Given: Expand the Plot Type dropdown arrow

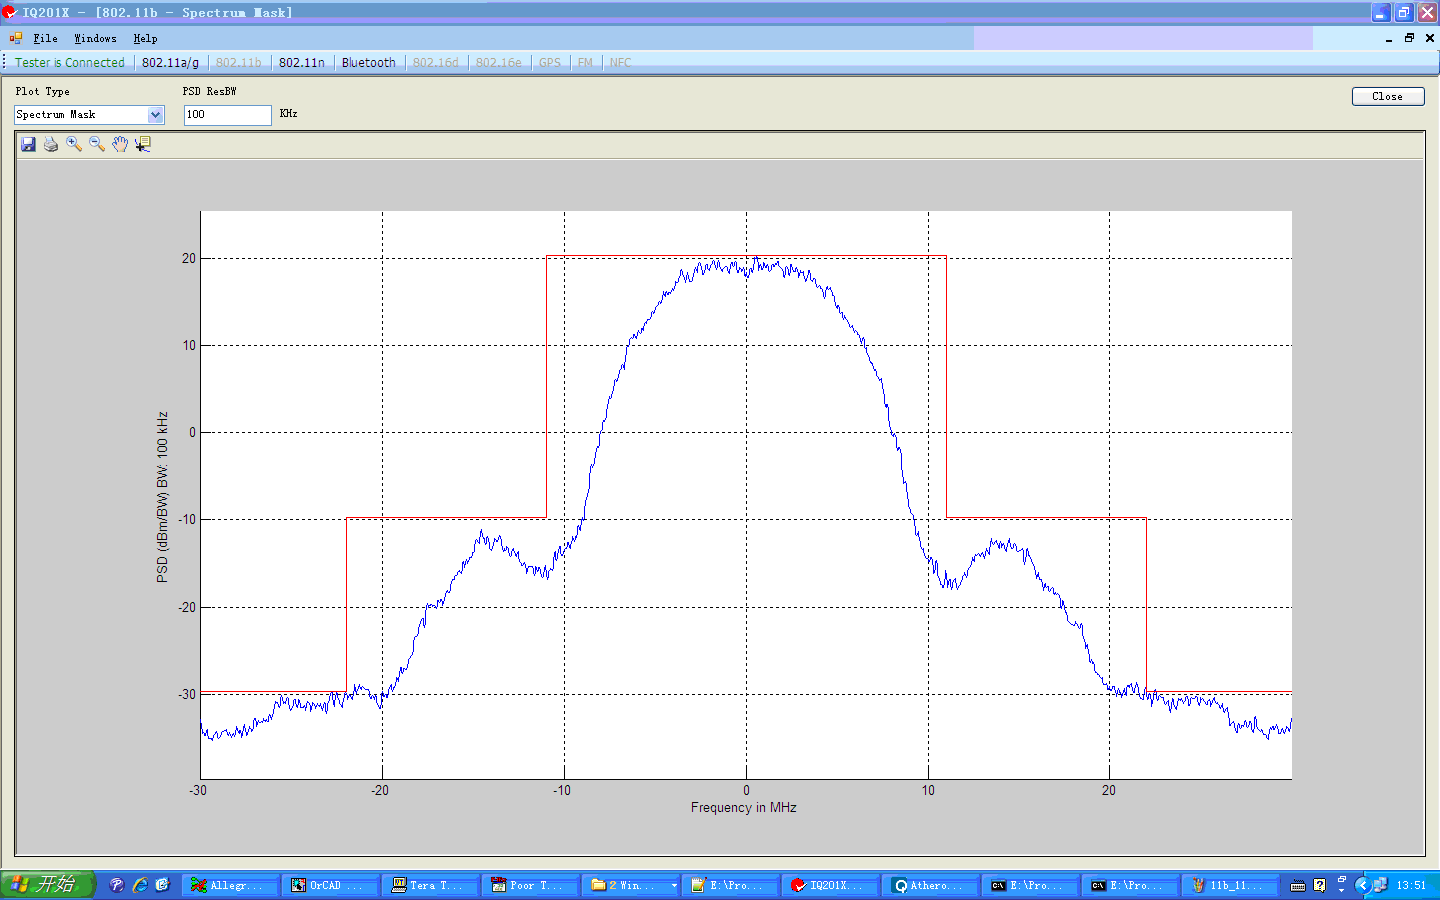Looking at the screenshot, I should (155, 115).
